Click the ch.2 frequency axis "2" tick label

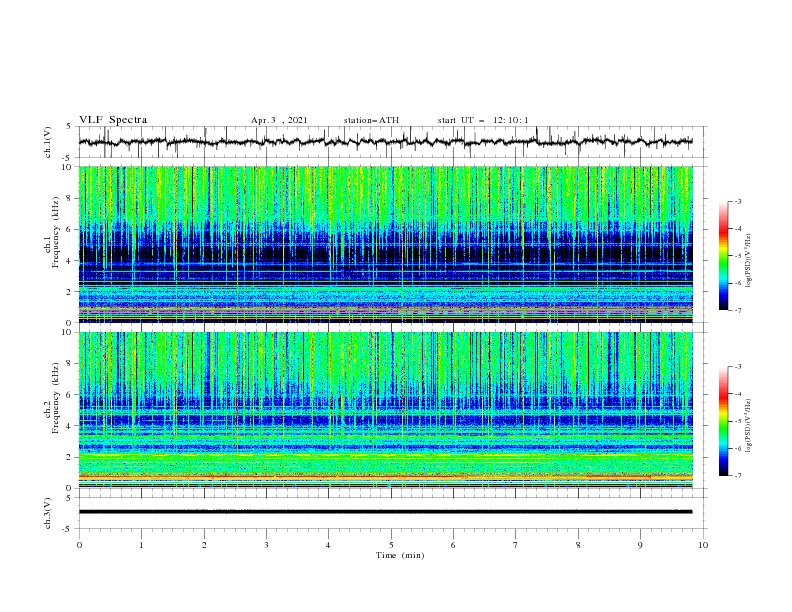click(x=71, y=457)
